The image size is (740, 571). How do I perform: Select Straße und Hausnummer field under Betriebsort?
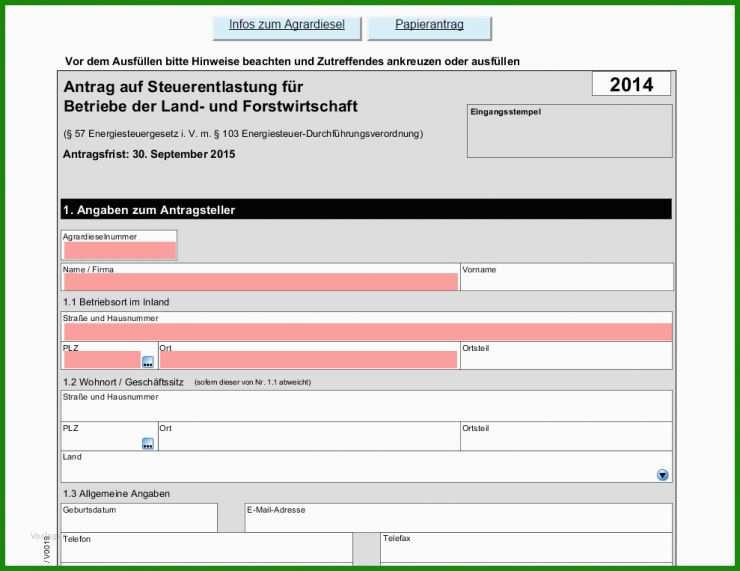368,332
